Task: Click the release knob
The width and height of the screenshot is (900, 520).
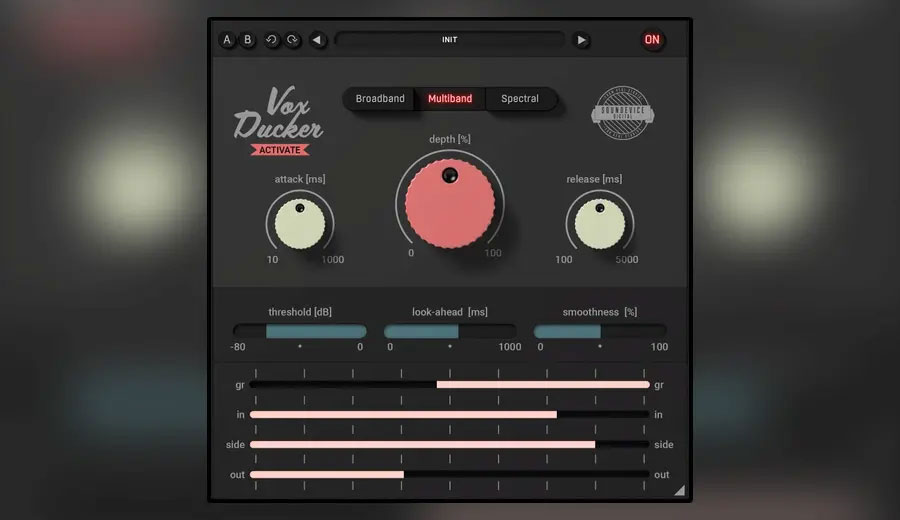Action: (600, 224)
